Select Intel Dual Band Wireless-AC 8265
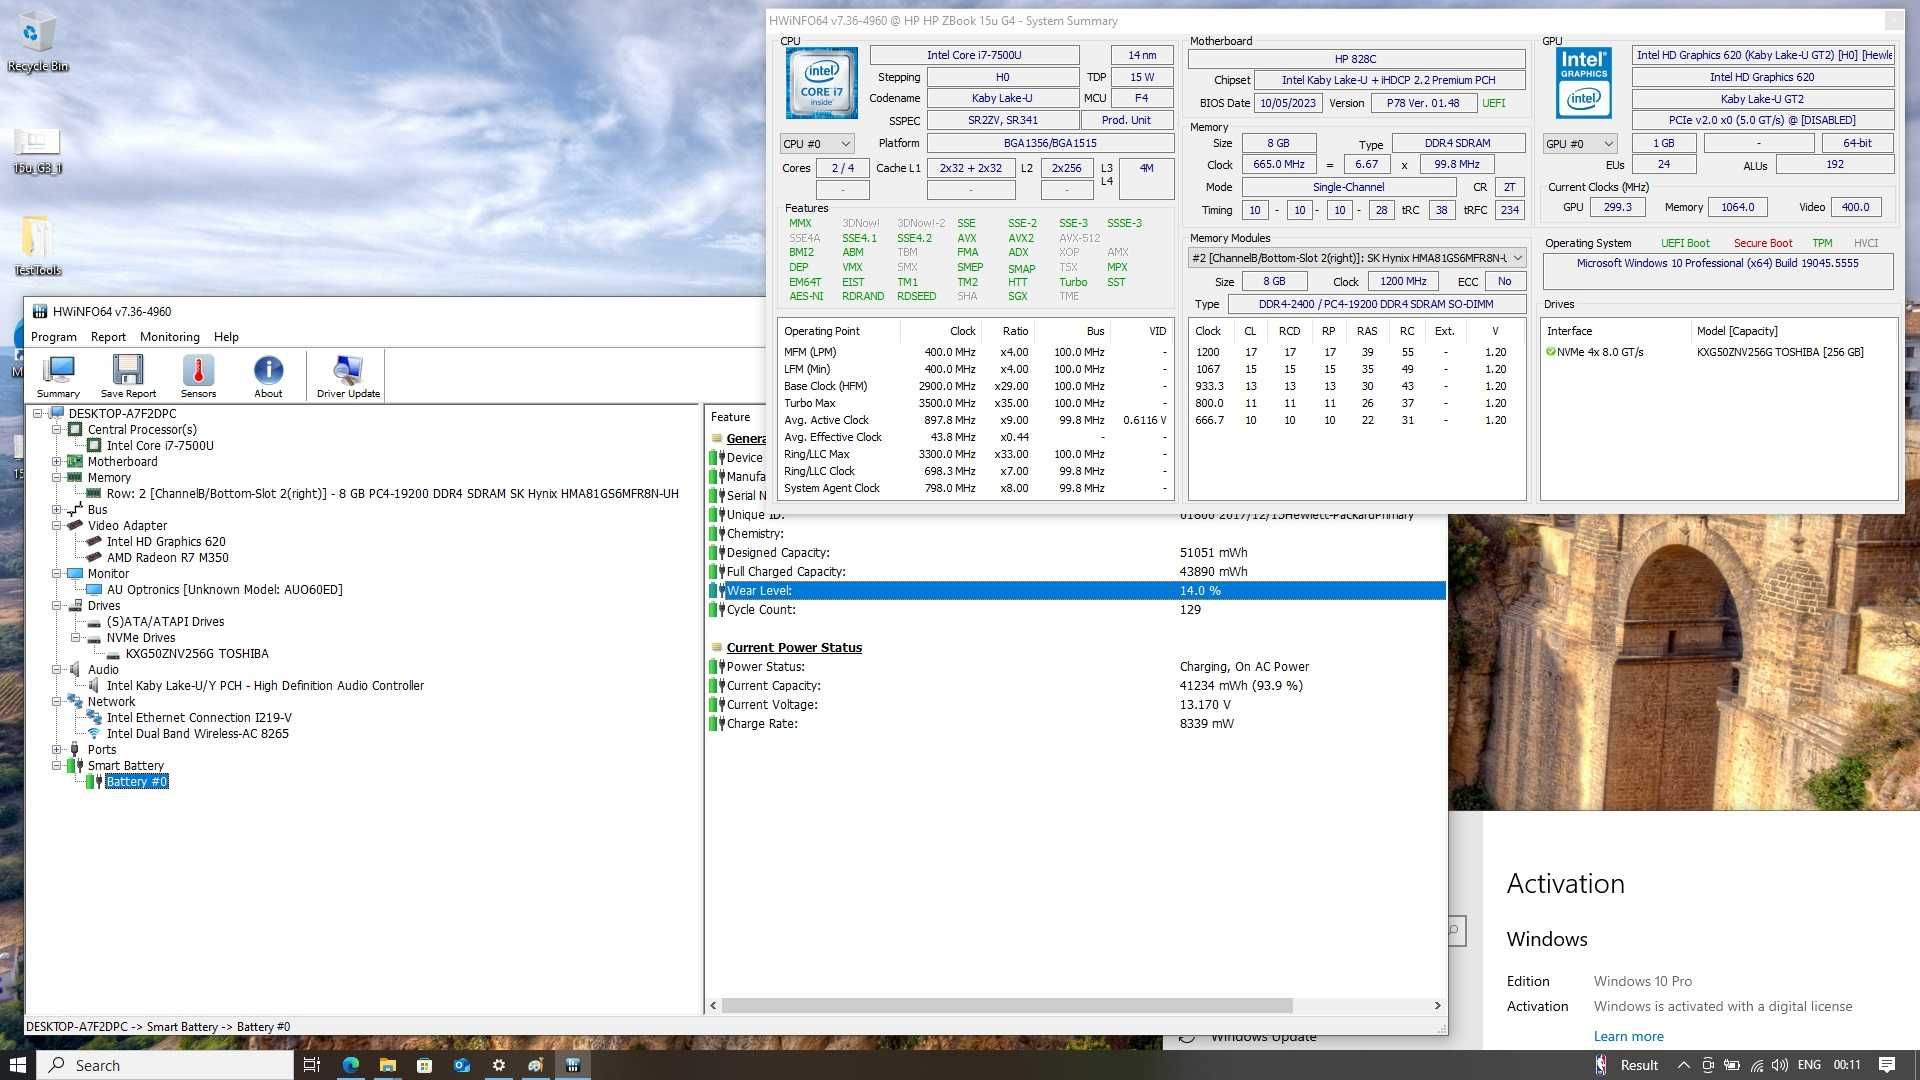 tap(197, 733)
